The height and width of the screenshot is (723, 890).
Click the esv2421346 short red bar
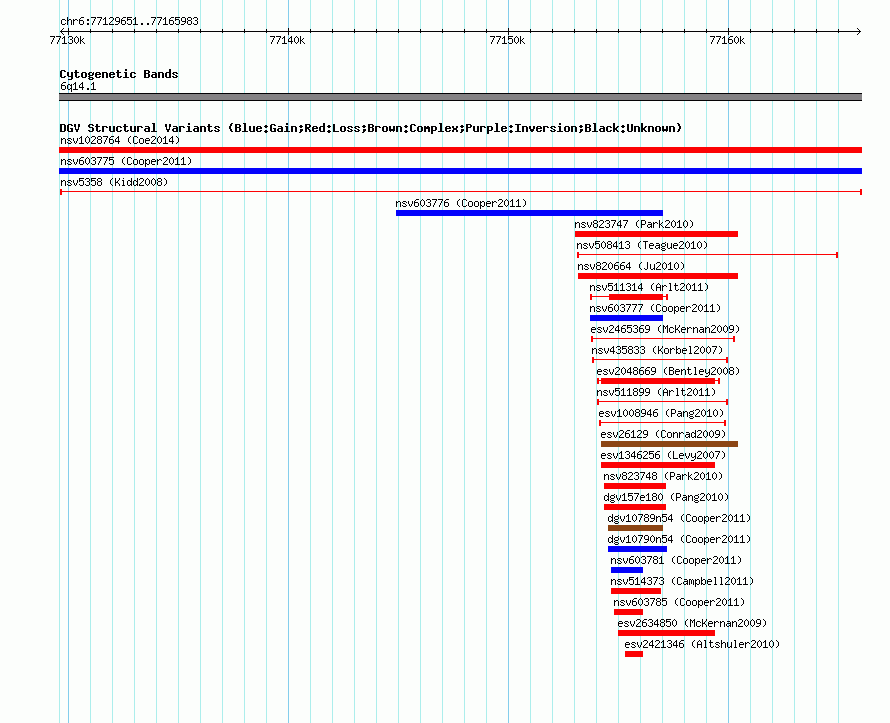[634, 654]
